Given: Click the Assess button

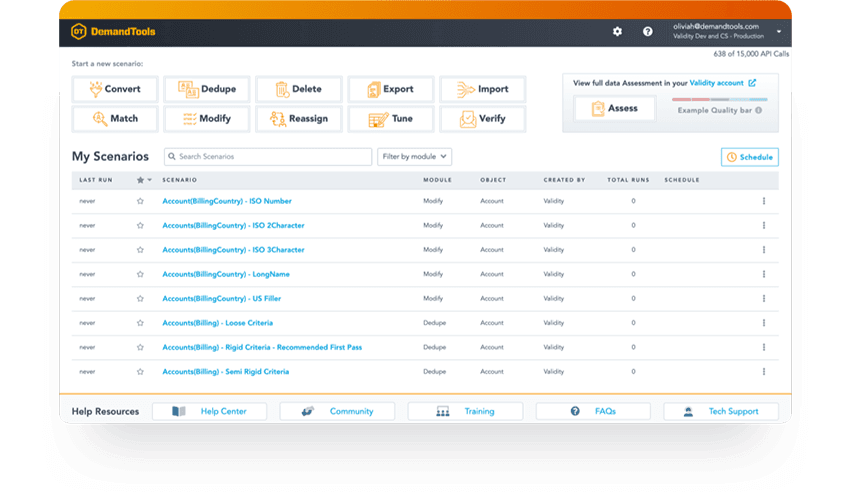Looking at the screenshot, I should click(615, 108).
